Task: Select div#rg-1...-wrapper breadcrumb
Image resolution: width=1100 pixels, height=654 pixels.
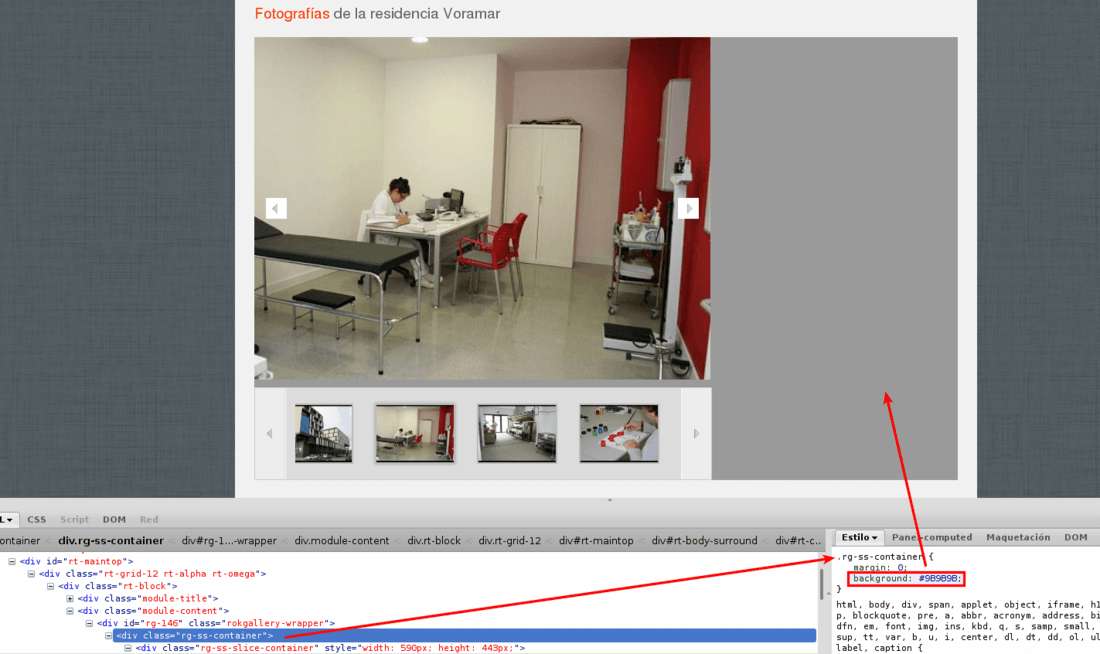Action: 229,540
